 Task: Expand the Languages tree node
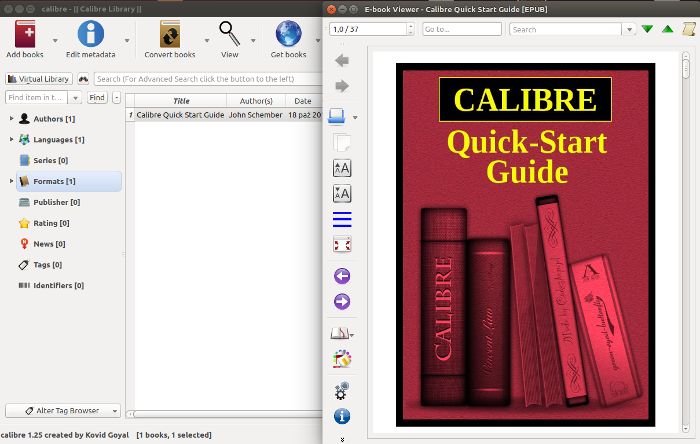(11, 139)
